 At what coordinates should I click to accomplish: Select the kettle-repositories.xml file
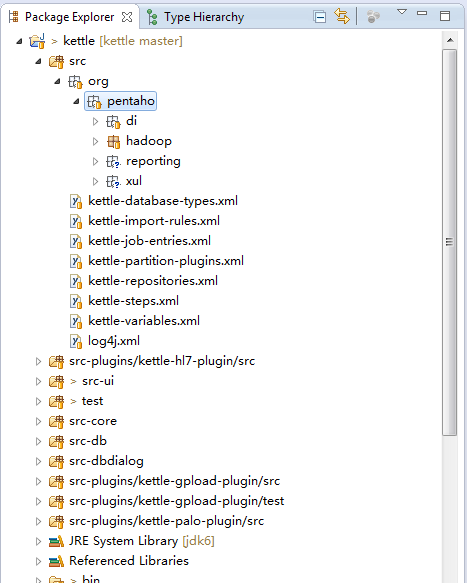point(153,281)
